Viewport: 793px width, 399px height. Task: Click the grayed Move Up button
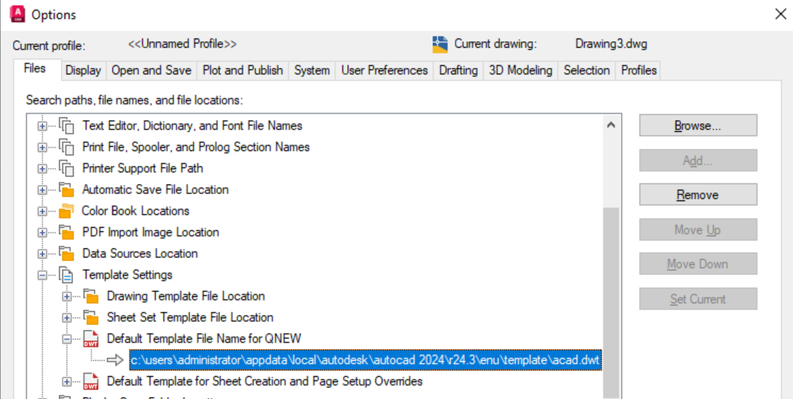(x=698, y=230)
